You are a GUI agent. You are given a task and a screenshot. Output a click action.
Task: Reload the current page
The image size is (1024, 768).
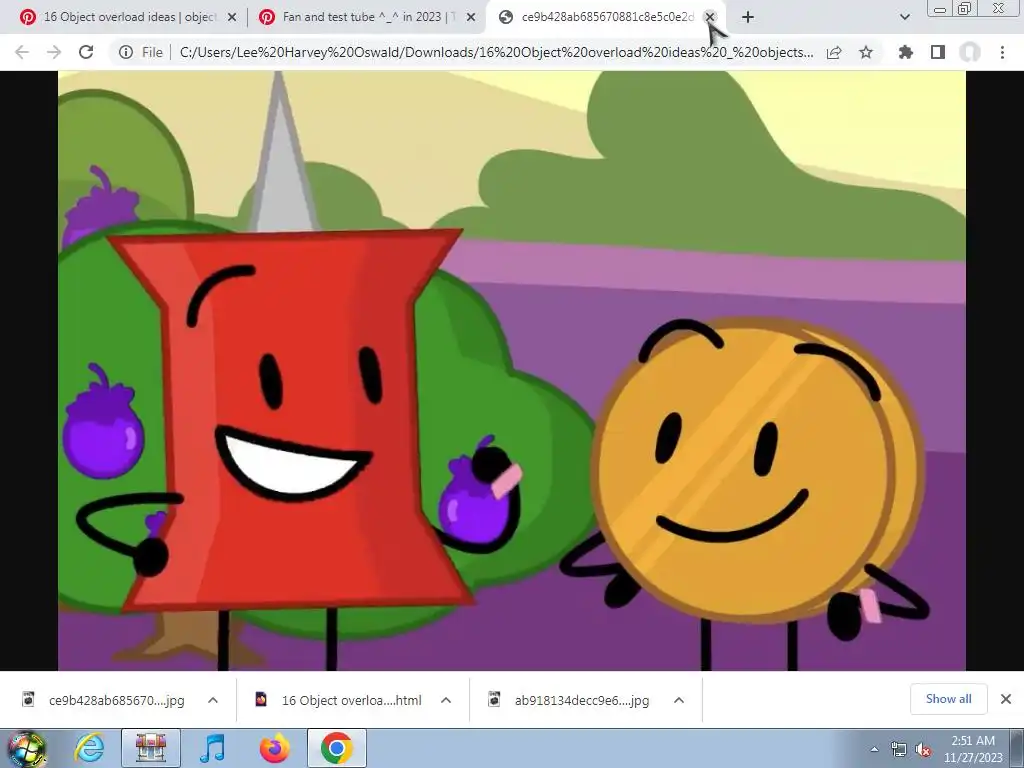coord(86,52)
